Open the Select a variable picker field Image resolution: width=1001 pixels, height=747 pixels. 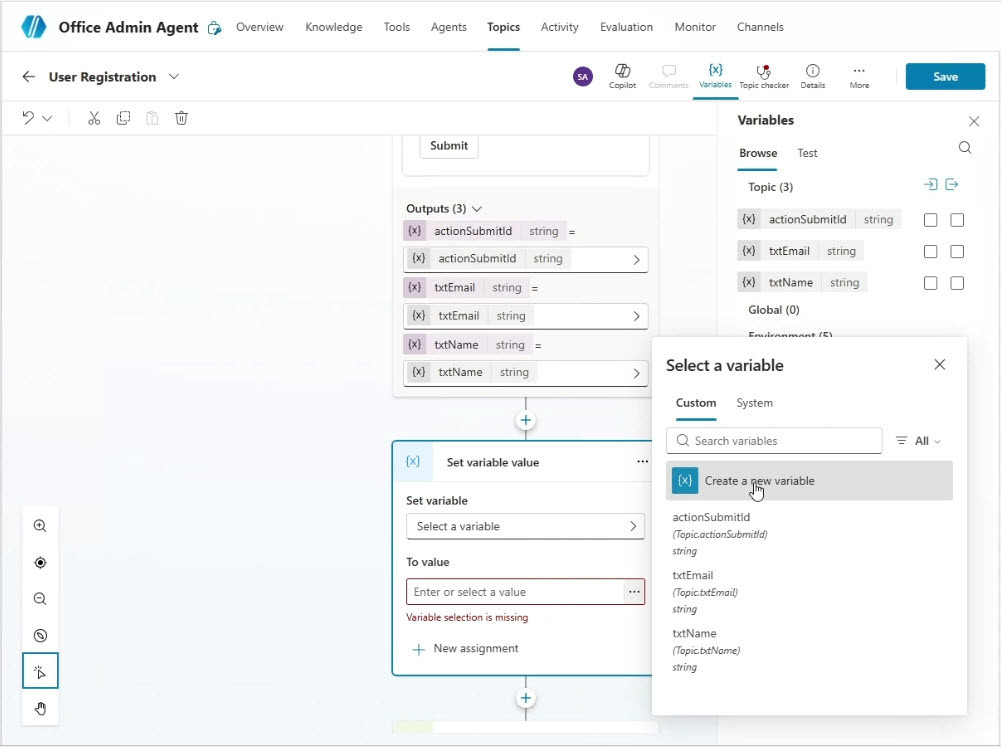[525, 526]
